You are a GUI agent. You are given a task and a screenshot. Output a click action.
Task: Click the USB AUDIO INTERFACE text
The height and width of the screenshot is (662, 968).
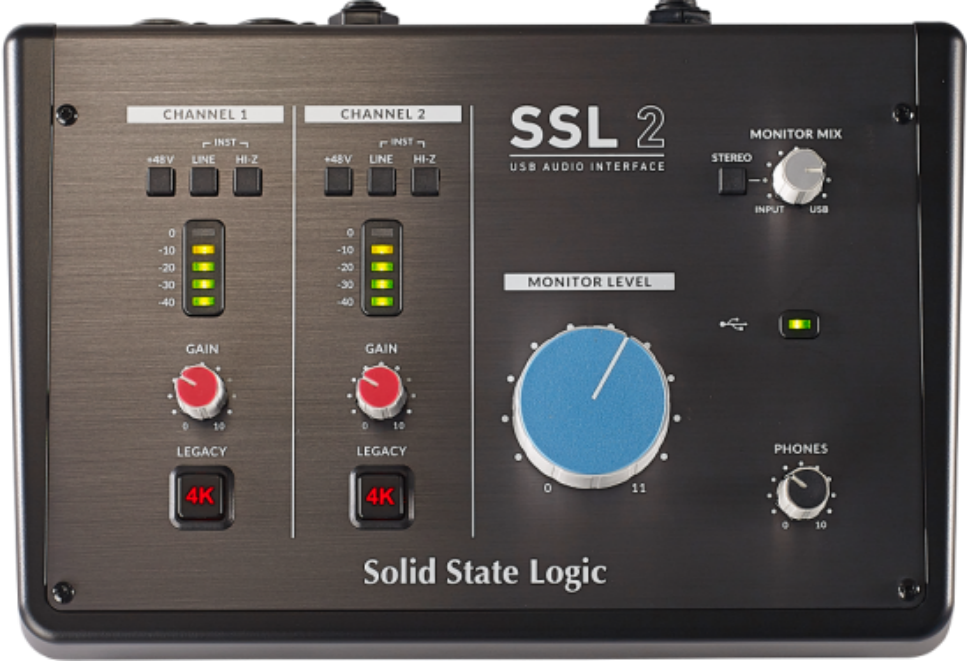[588, 167]
